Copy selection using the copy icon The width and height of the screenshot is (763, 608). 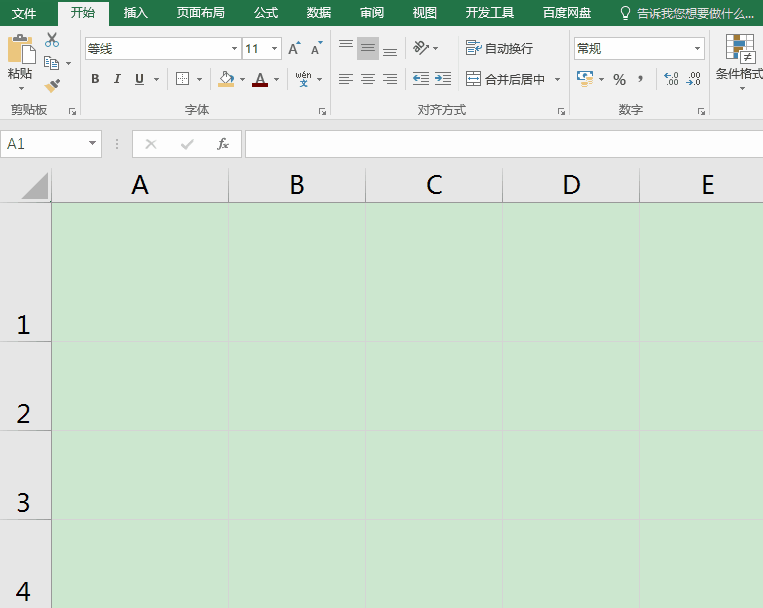click(x=51, y=63)
